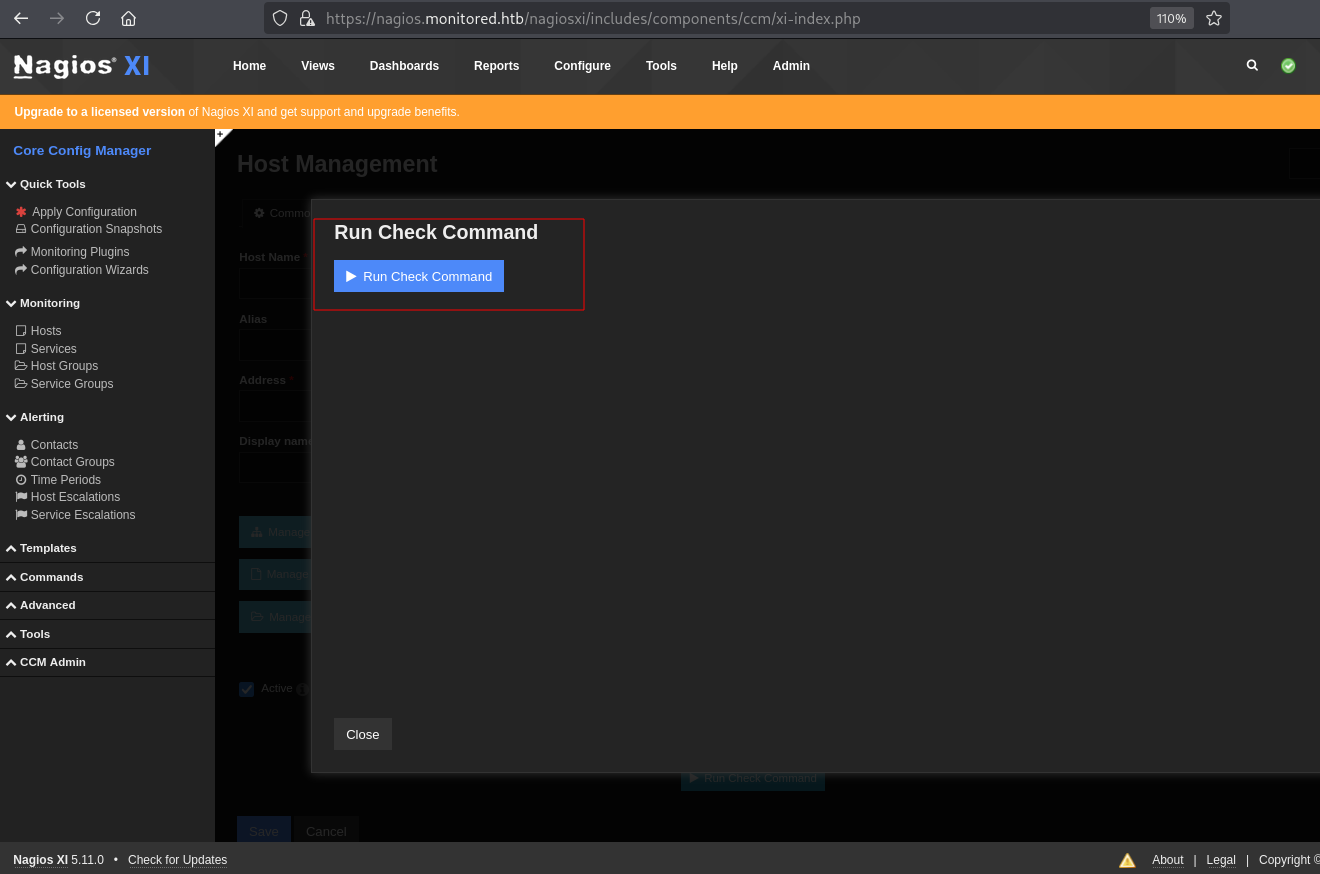This screenshot has height=874, width=1320.
Task: Open the Reports menu
Action: coord(497,66)
